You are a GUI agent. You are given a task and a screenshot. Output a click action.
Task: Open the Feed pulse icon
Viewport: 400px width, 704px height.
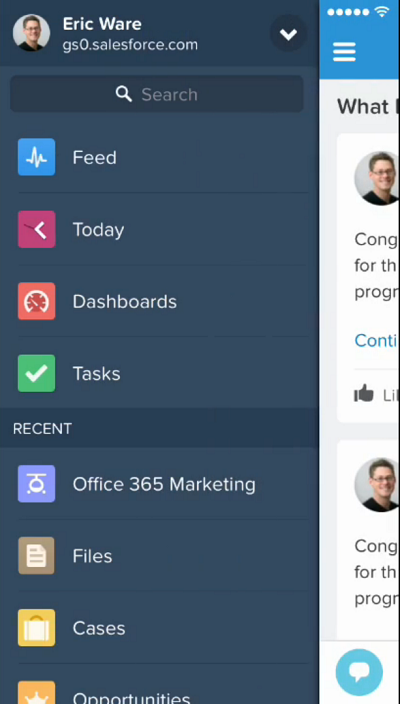coord(36,157)
